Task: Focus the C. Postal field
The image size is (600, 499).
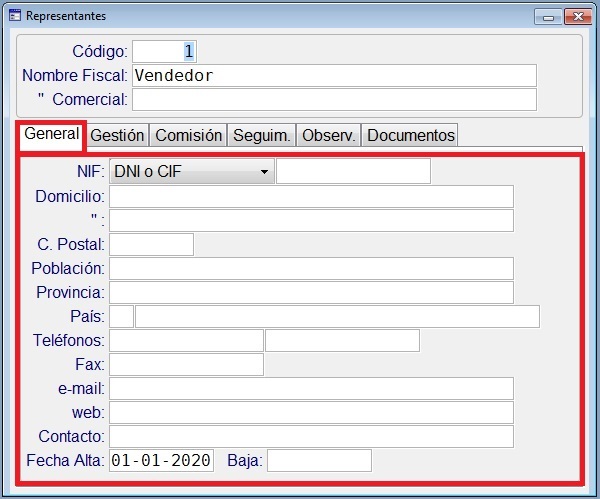Action: click(x=151, y=244)
